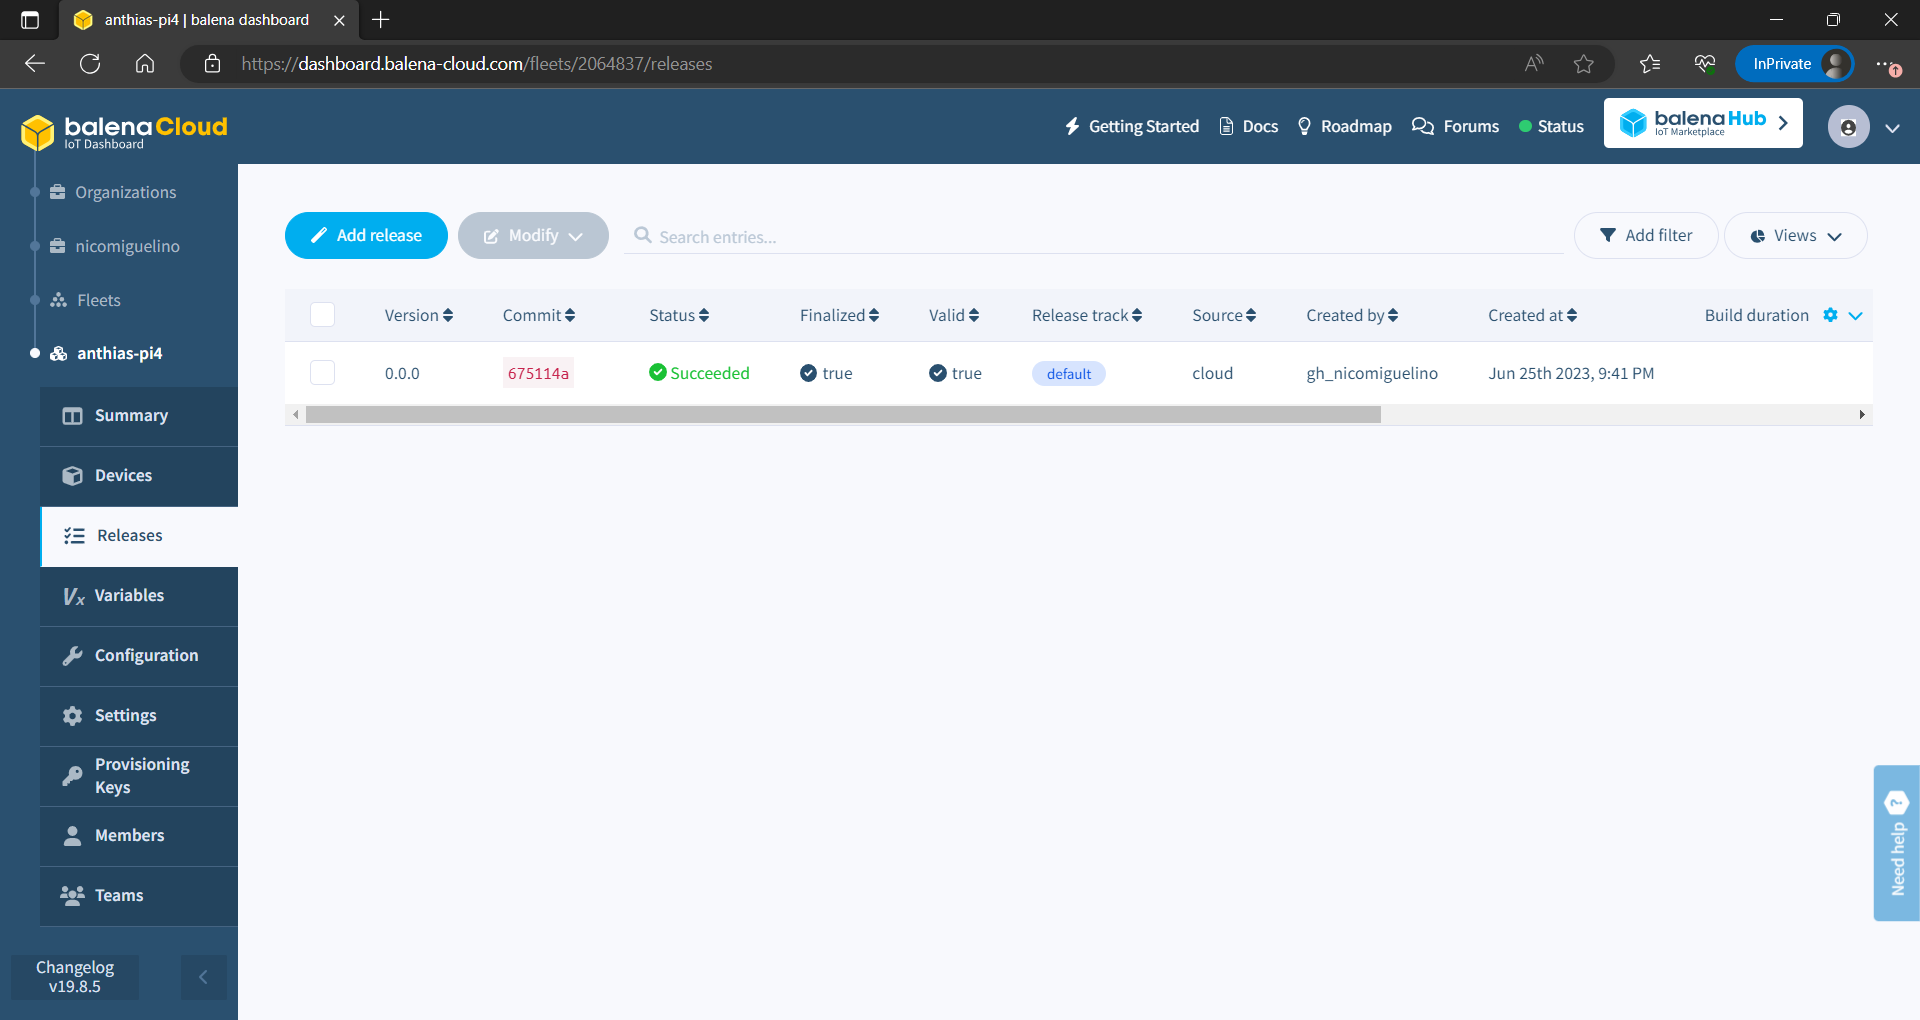Sort by Valid column
The width and height of the screenshot is (1920, 1020).
coord(954,315)
